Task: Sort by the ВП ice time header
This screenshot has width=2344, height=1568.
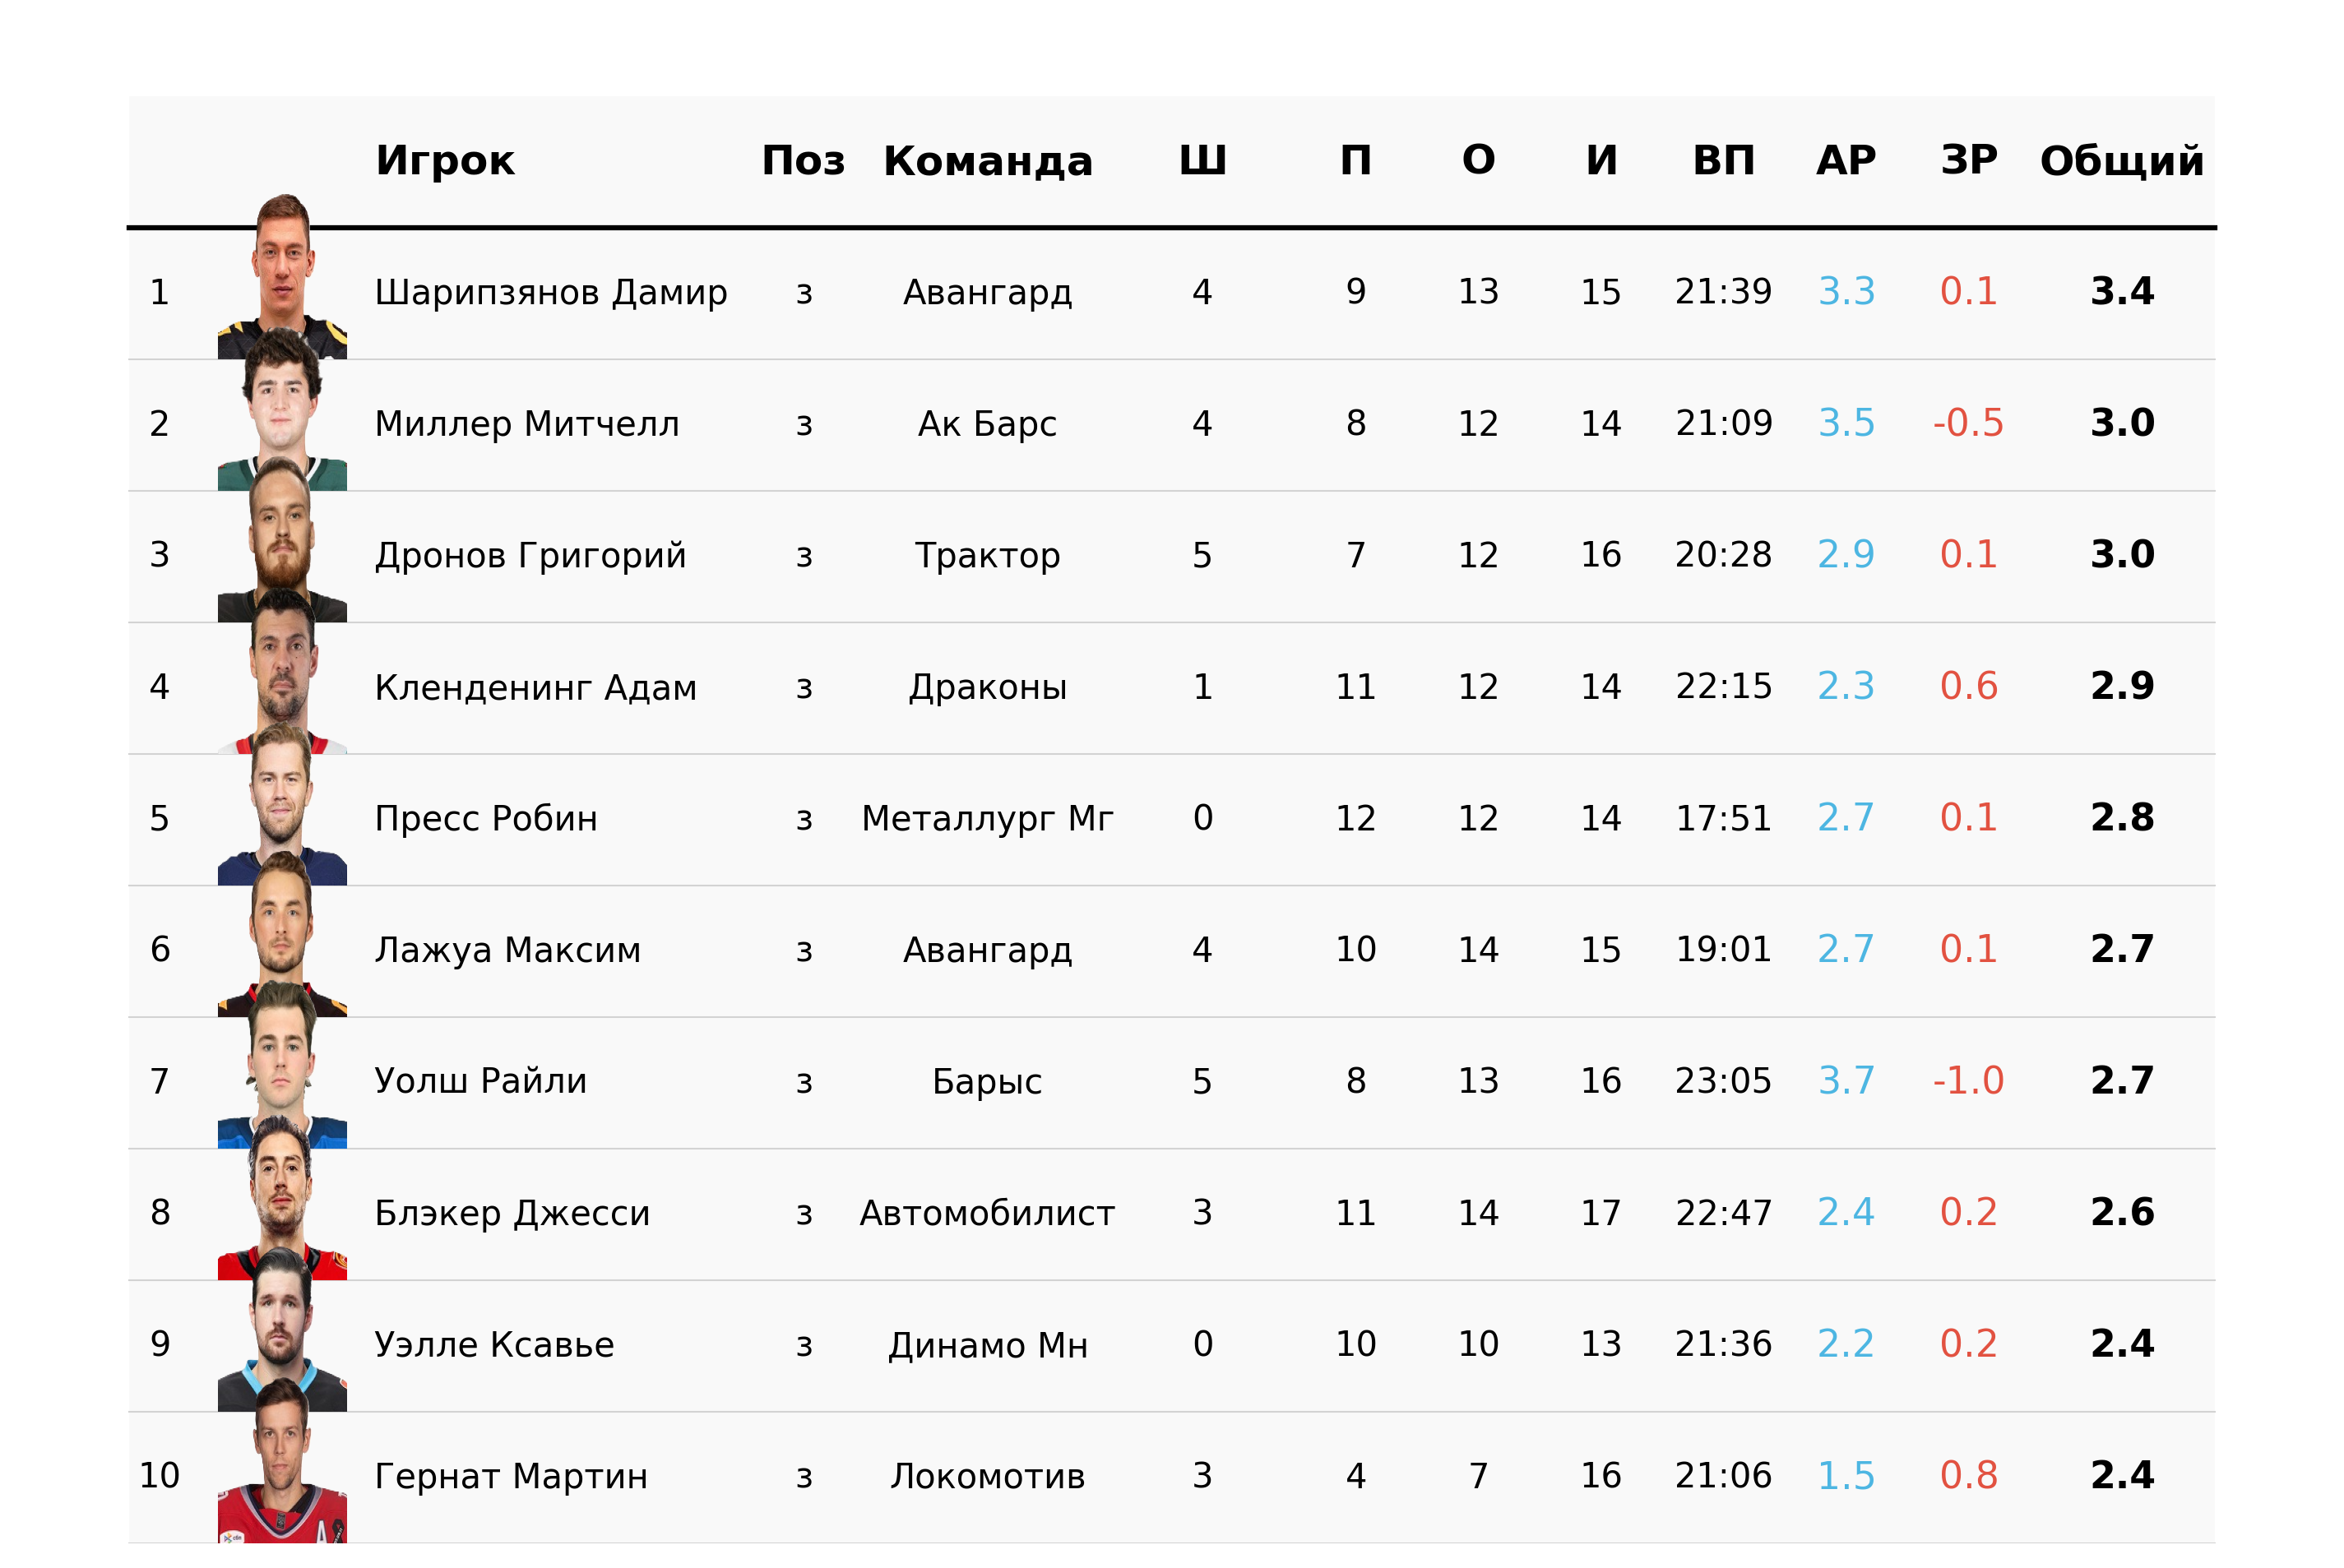Action: [x=1723, y=160]
